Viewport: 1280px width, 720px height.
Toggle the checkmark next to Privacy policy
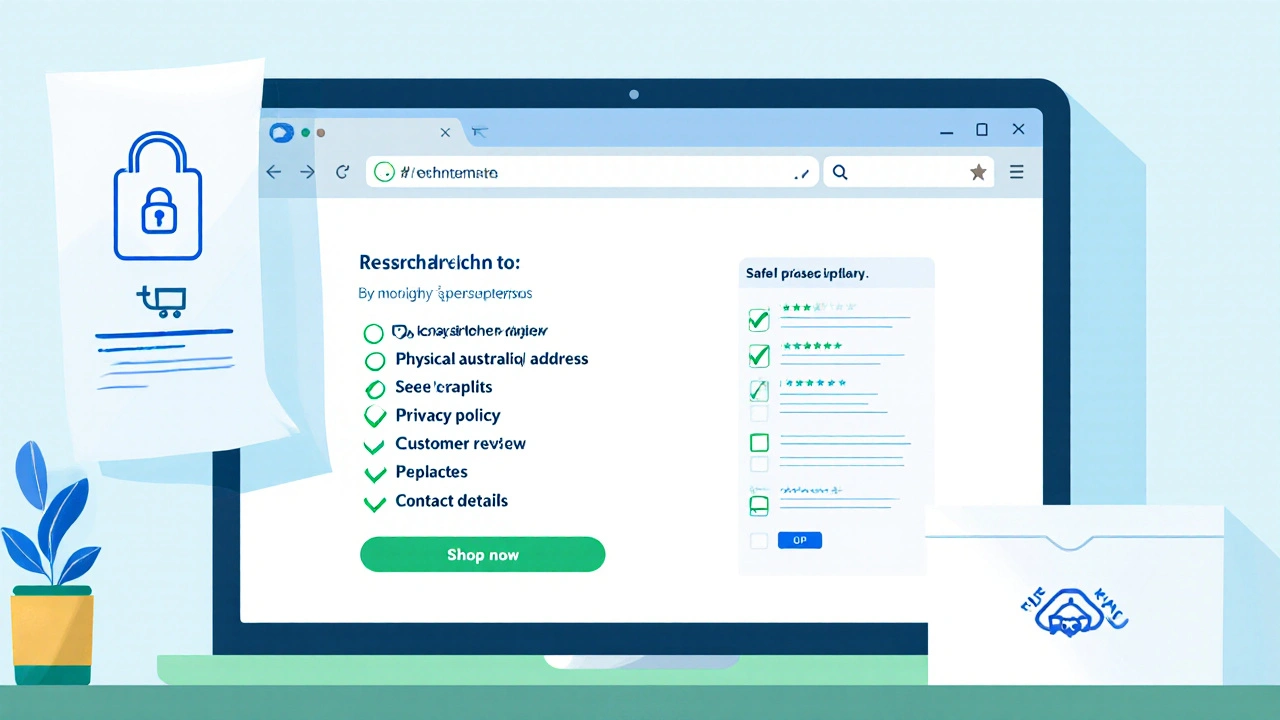(375, 416)
